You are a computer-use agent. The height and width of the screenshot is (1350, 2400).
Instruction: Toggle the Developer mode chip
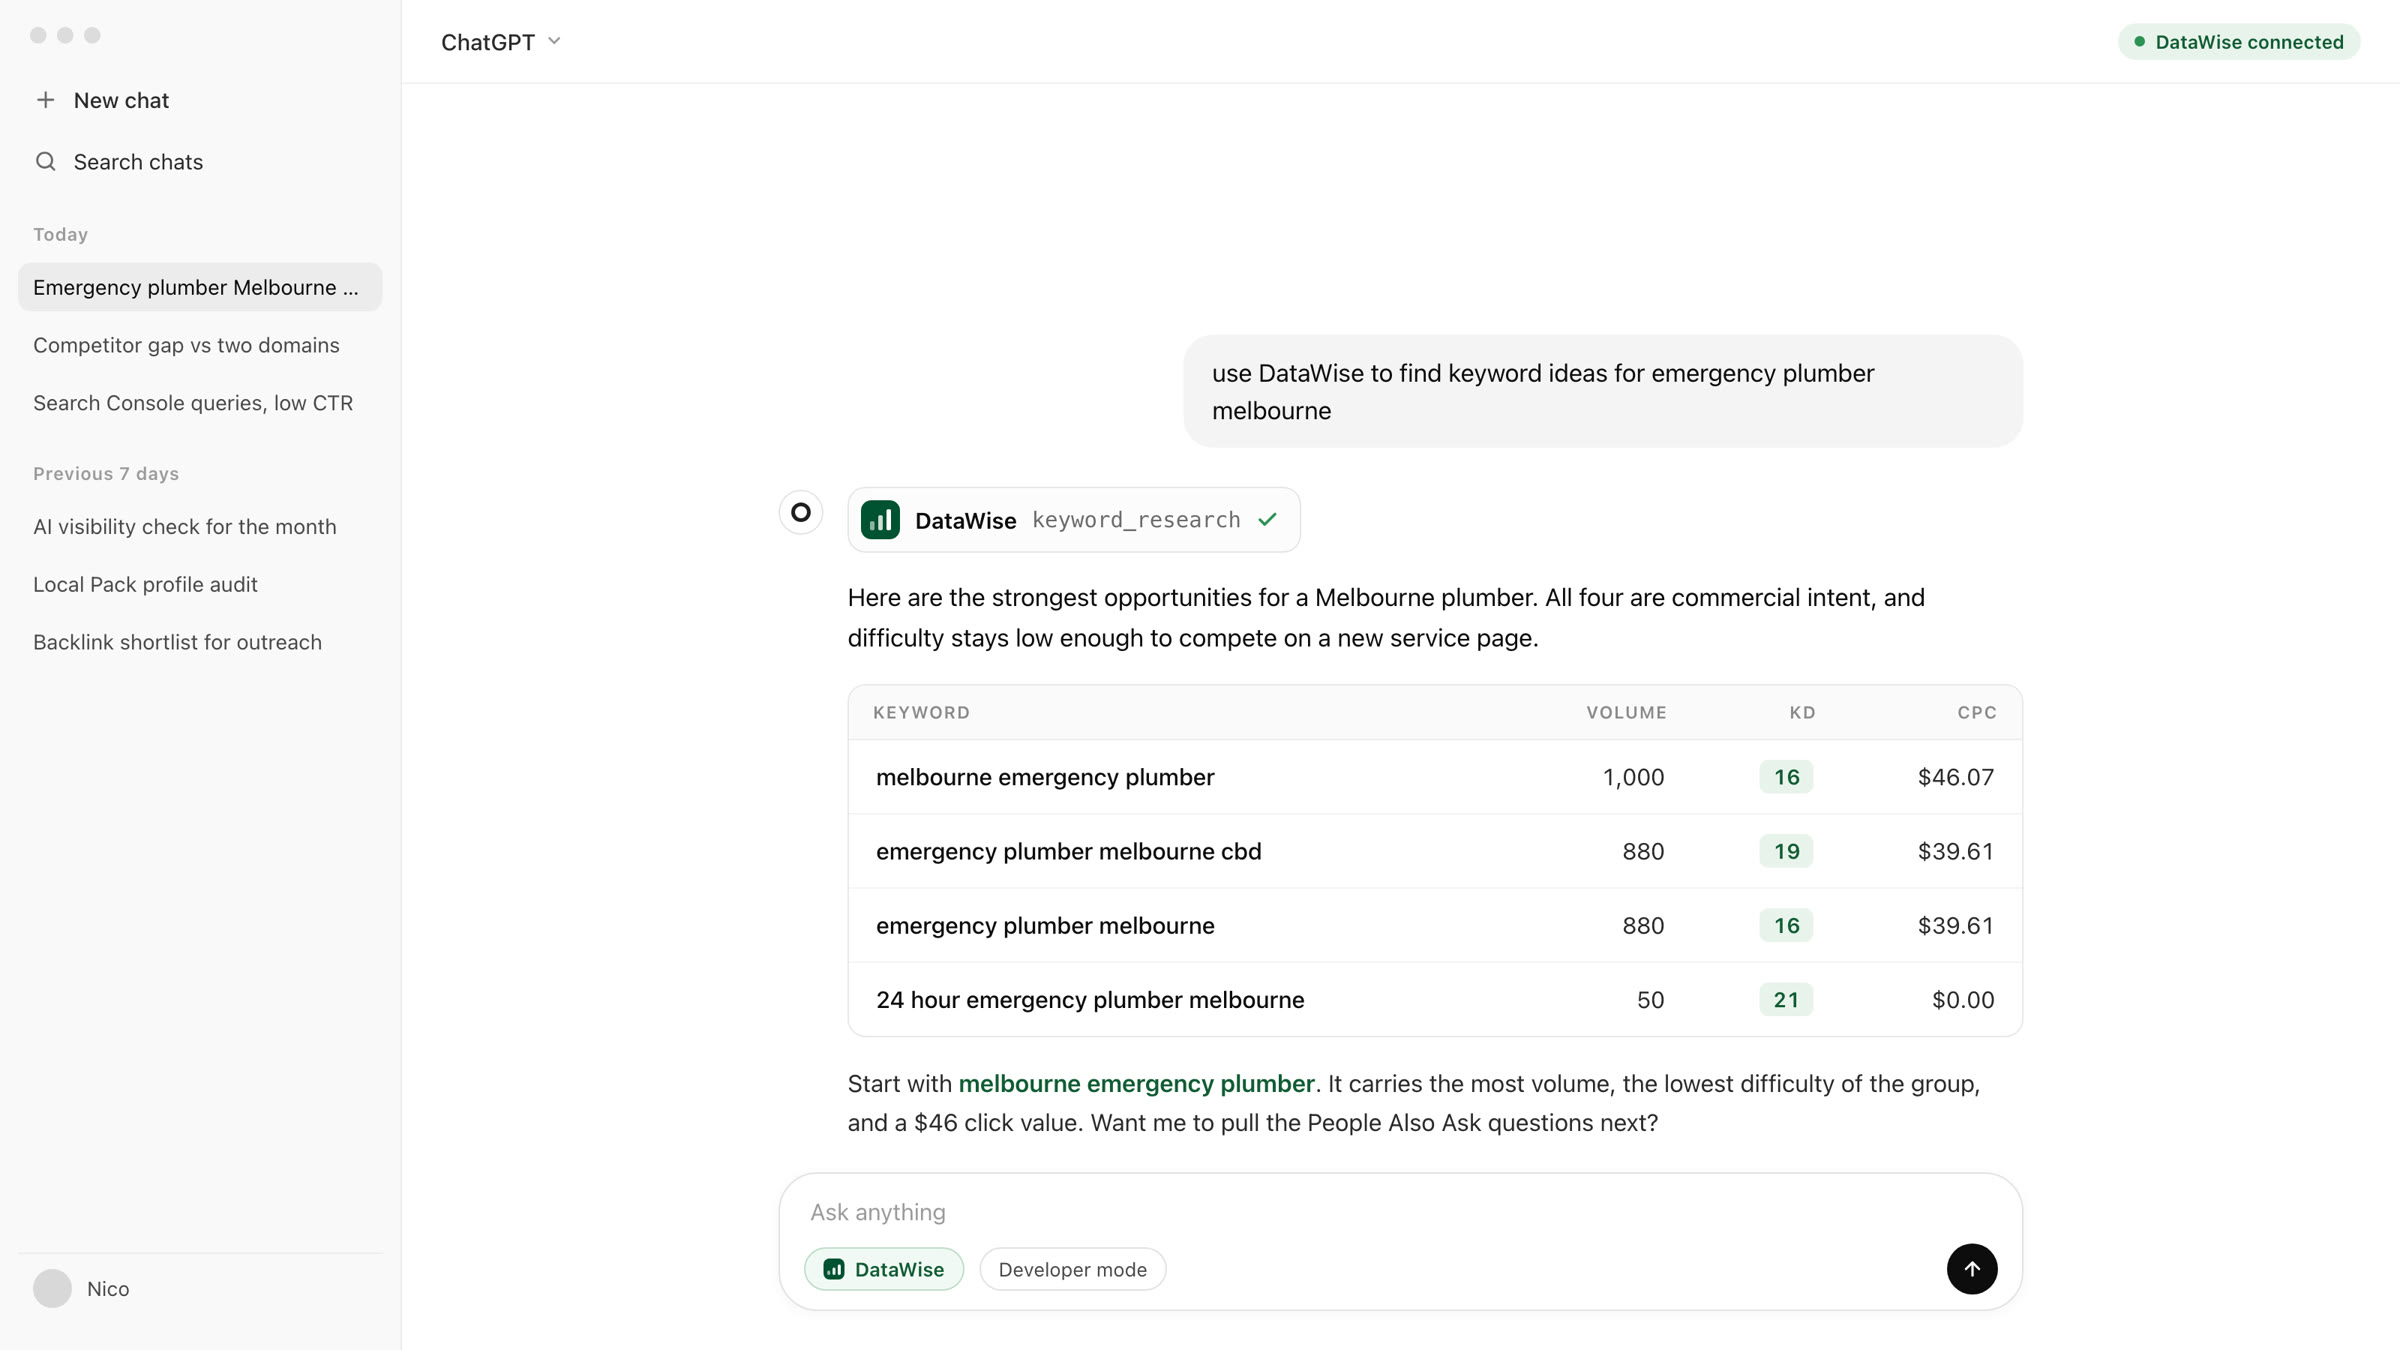point(1072,1269)
